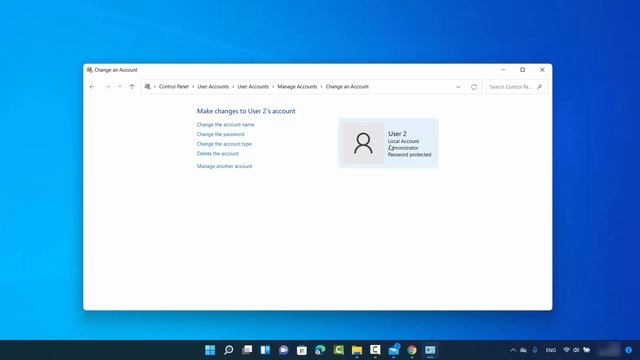Go to Manage Accounts breadcrumb
Screen dimensions: 640x360
click(x=297, y=87)
